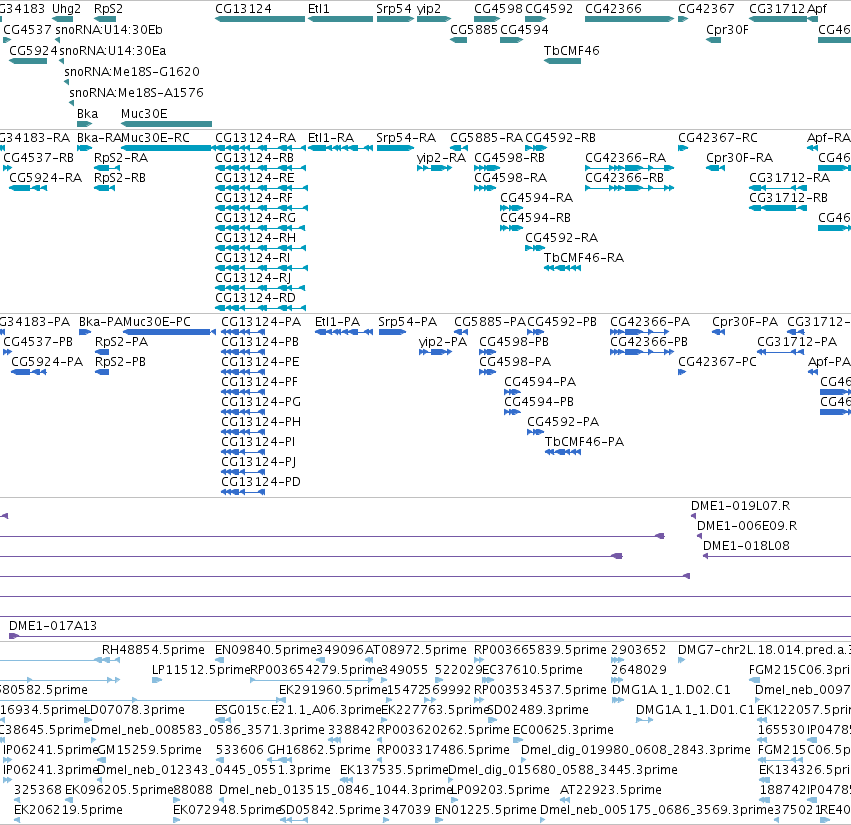
Task: Select the yip2 gene label
Action: 429,9
